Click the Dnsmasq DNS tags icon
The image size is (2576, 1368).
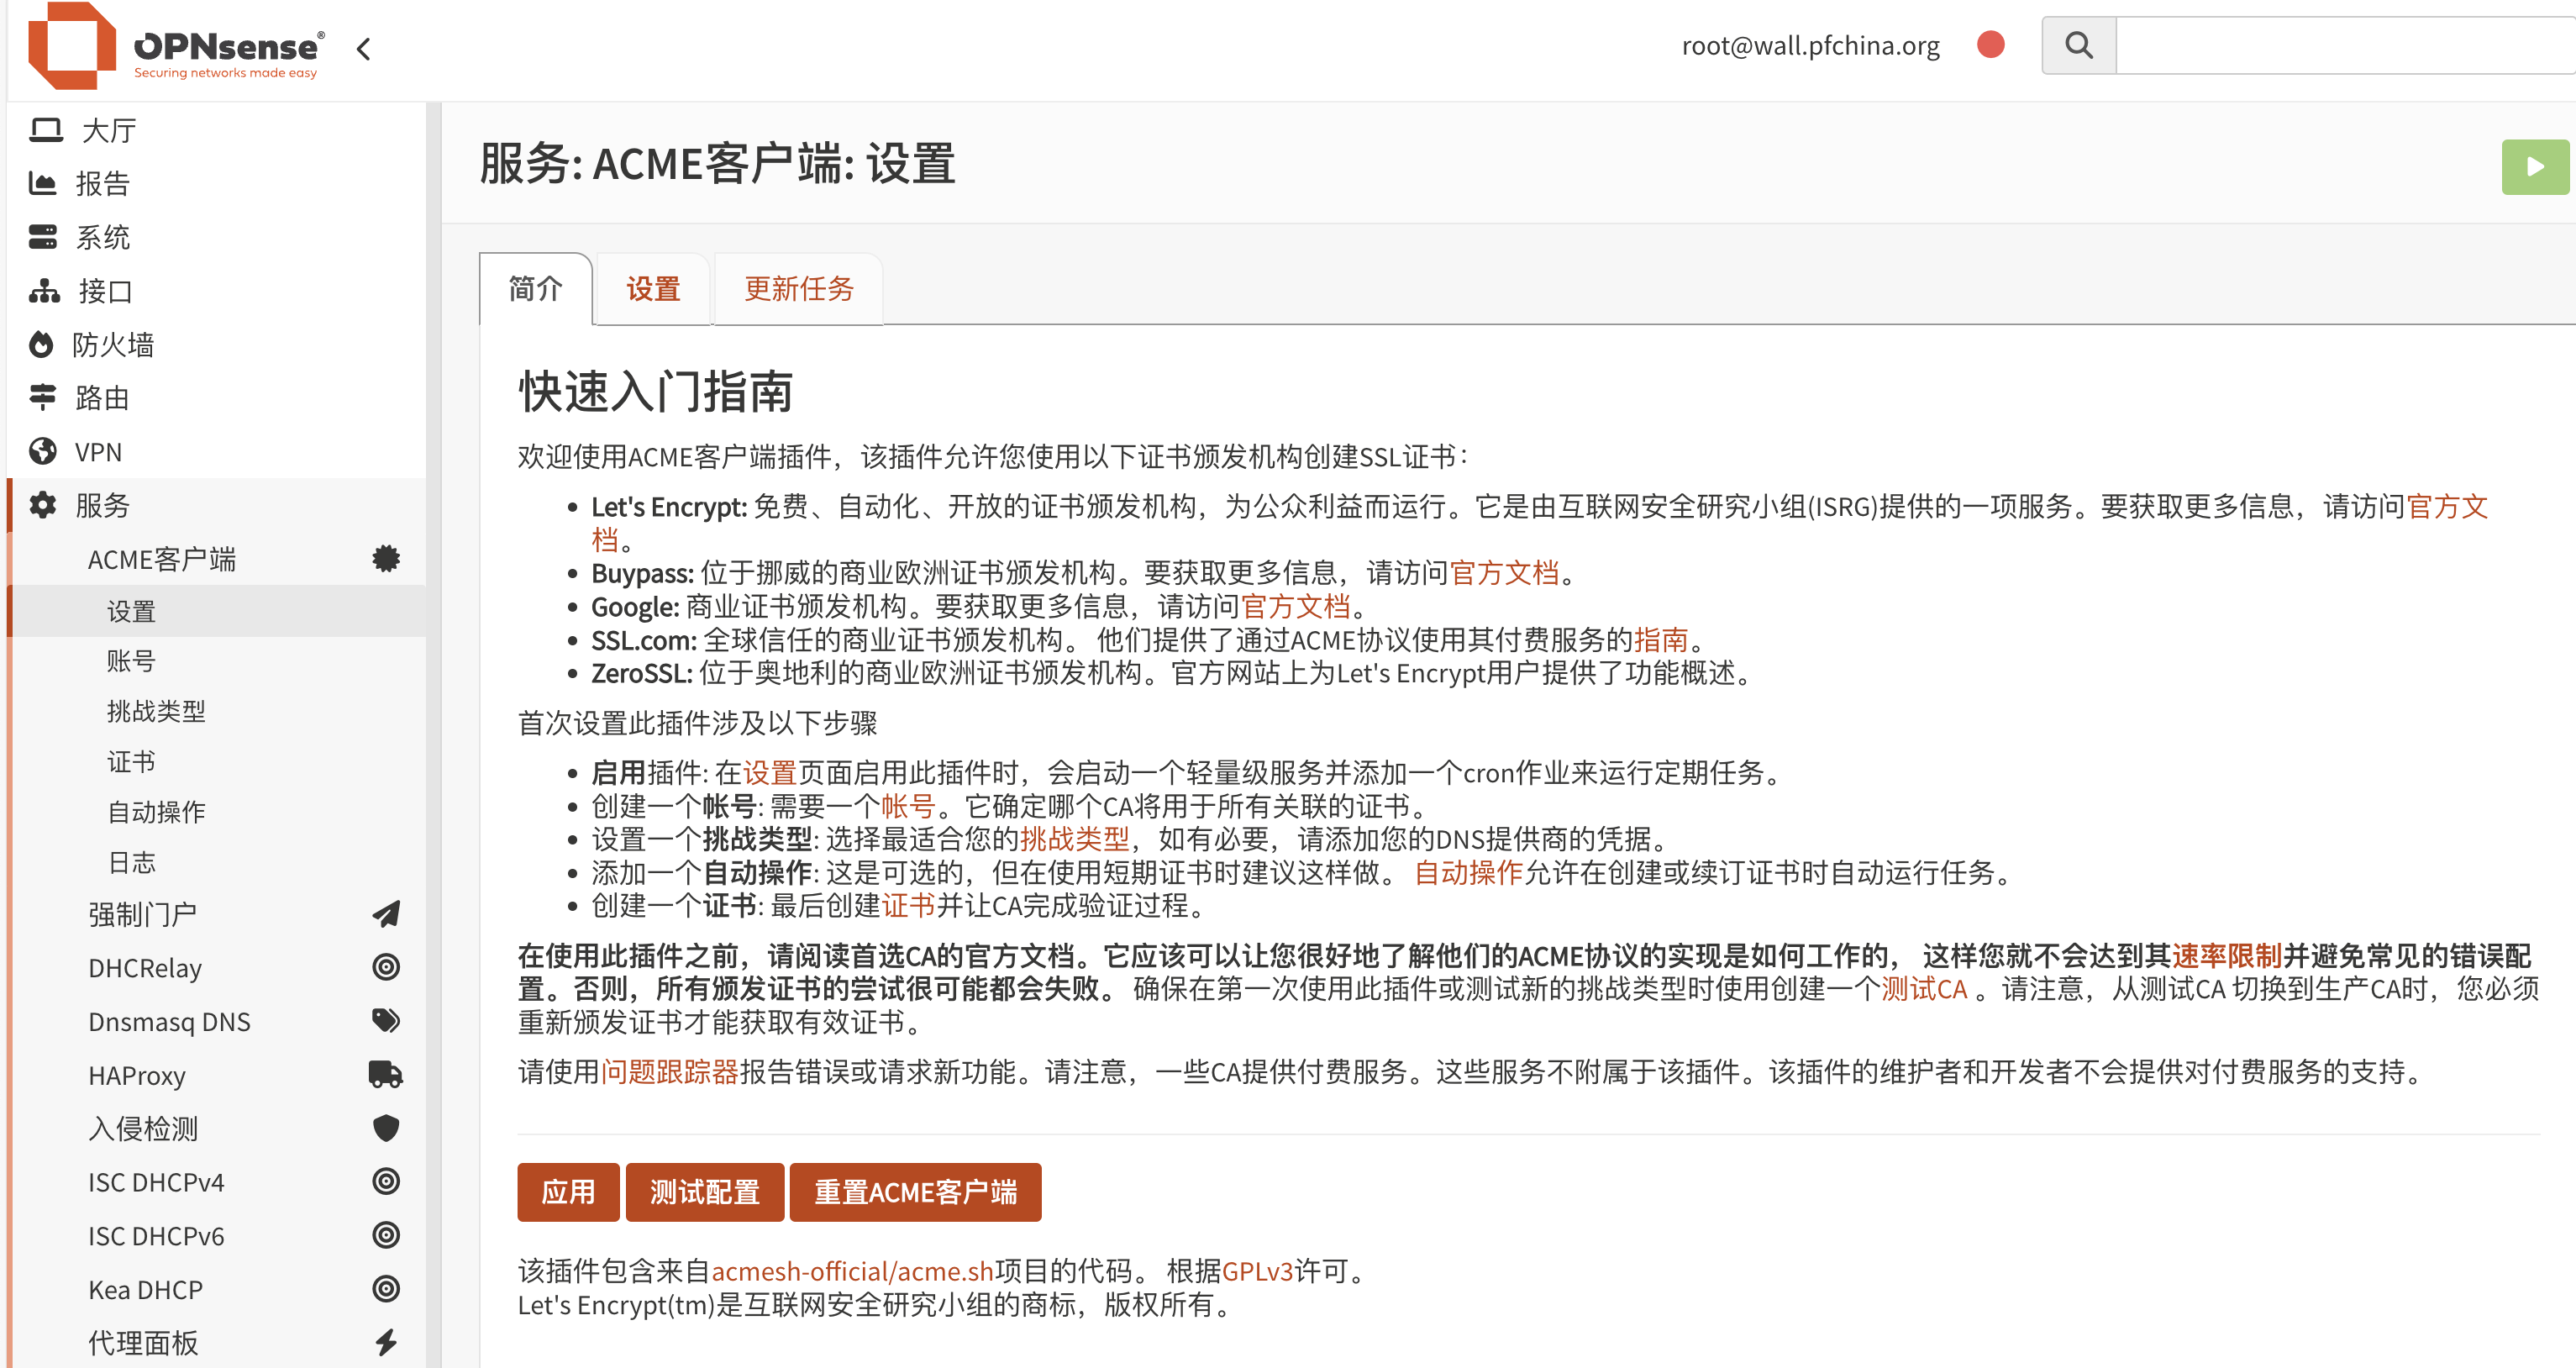(385, 1020)
